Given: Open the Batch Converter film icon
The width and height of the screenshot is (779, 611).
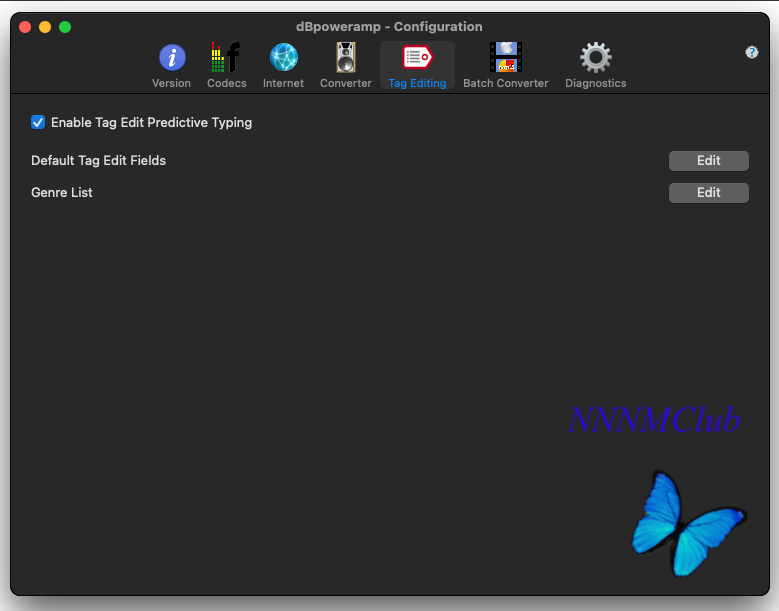Looking at the screenshot, I should pos(506,57).
